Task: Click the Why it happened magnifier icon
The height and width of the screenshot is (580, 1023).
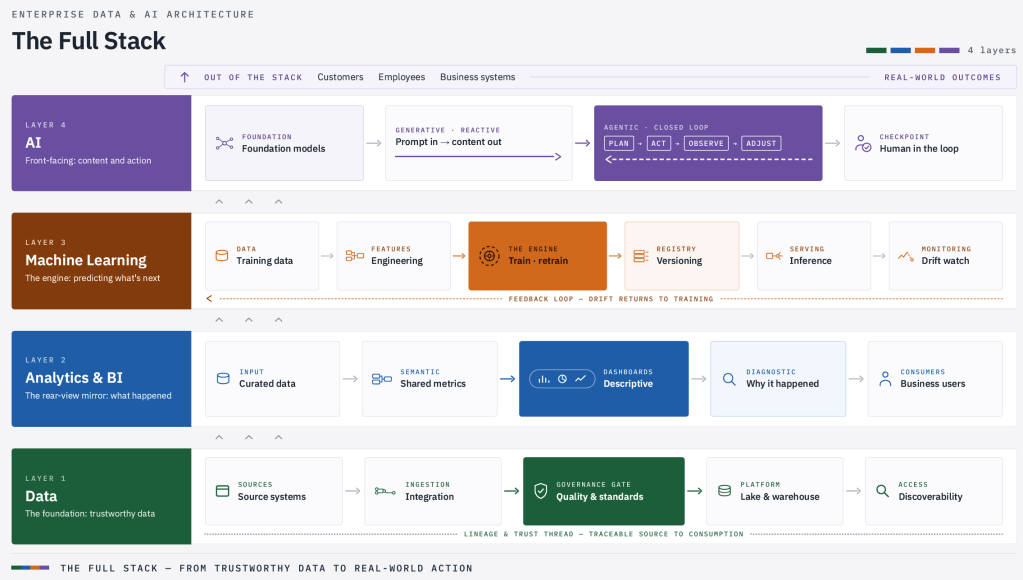Action: 729,378
